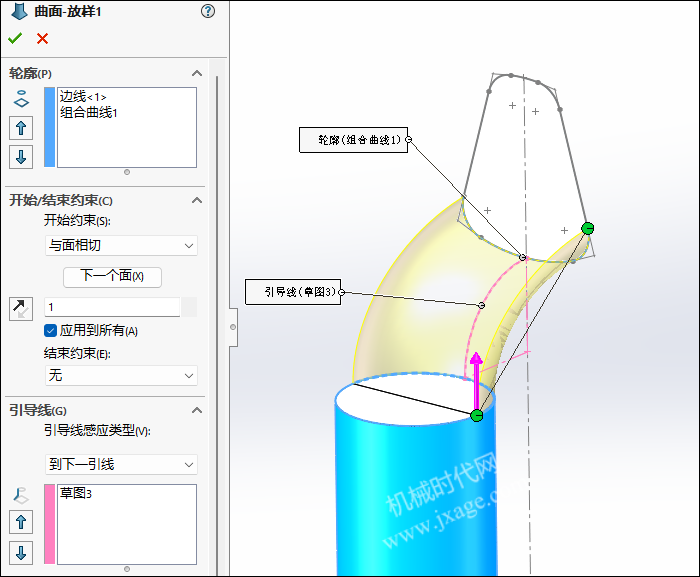Click the tangent length input field
This screenshot has width=700, height=577.
[112, 307]
